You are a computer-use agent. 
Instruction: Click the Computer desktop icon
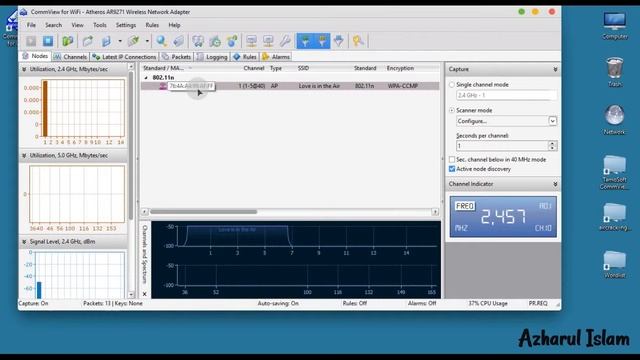(x=615, y=26)
